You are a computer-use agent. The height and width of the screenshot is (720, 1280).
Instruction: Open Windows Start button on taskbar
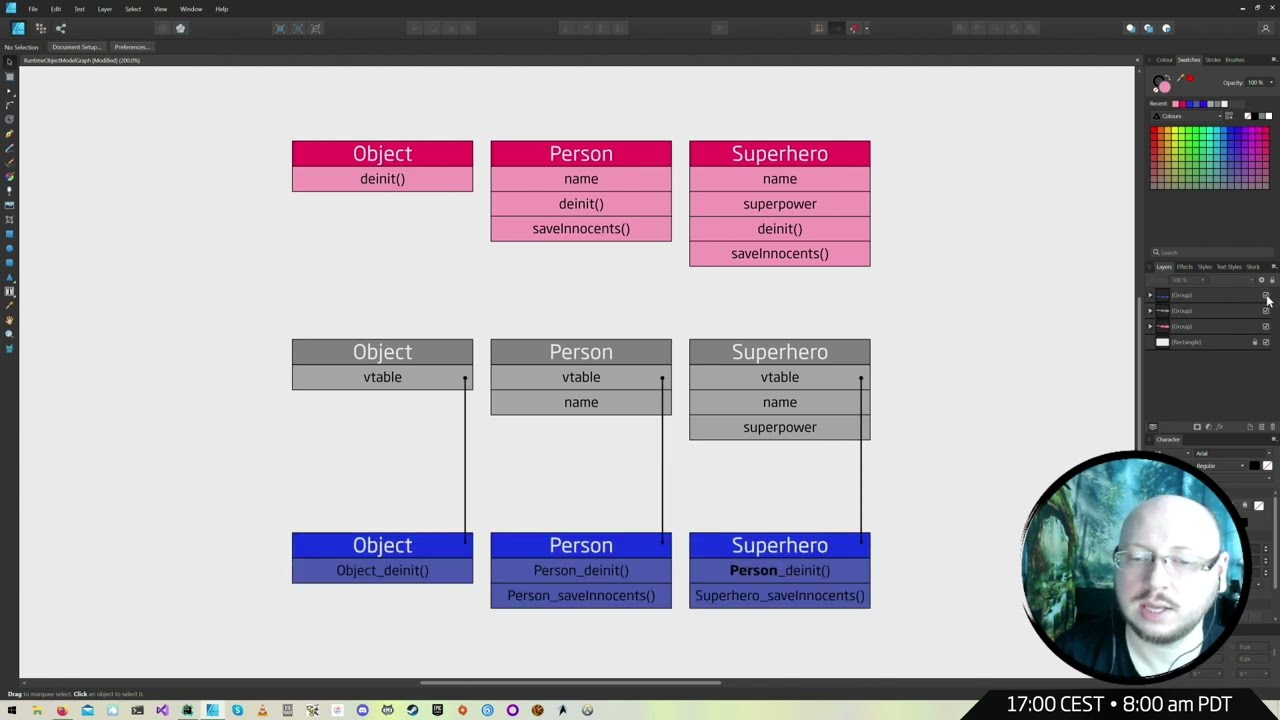[12, 710]
